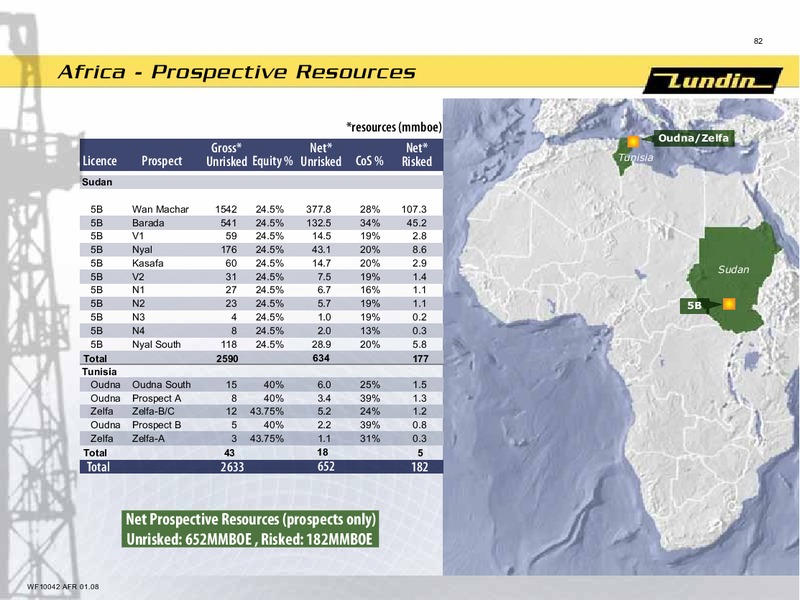Click the Zelfa-B/C prospect name
The height and width of the screenshot is (600, 800).
(x=153, y=411)
